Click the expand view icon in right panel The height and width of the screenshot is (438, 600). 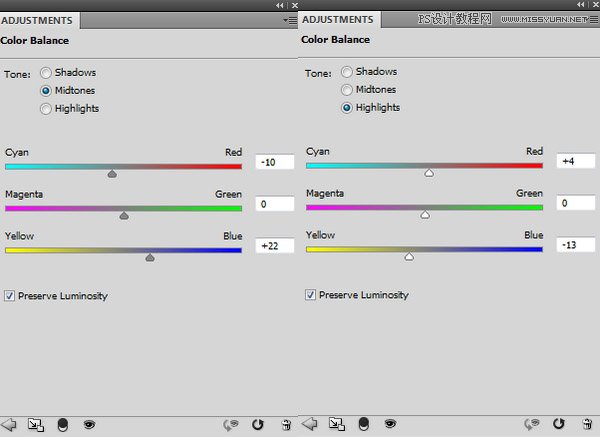[336, 424]
